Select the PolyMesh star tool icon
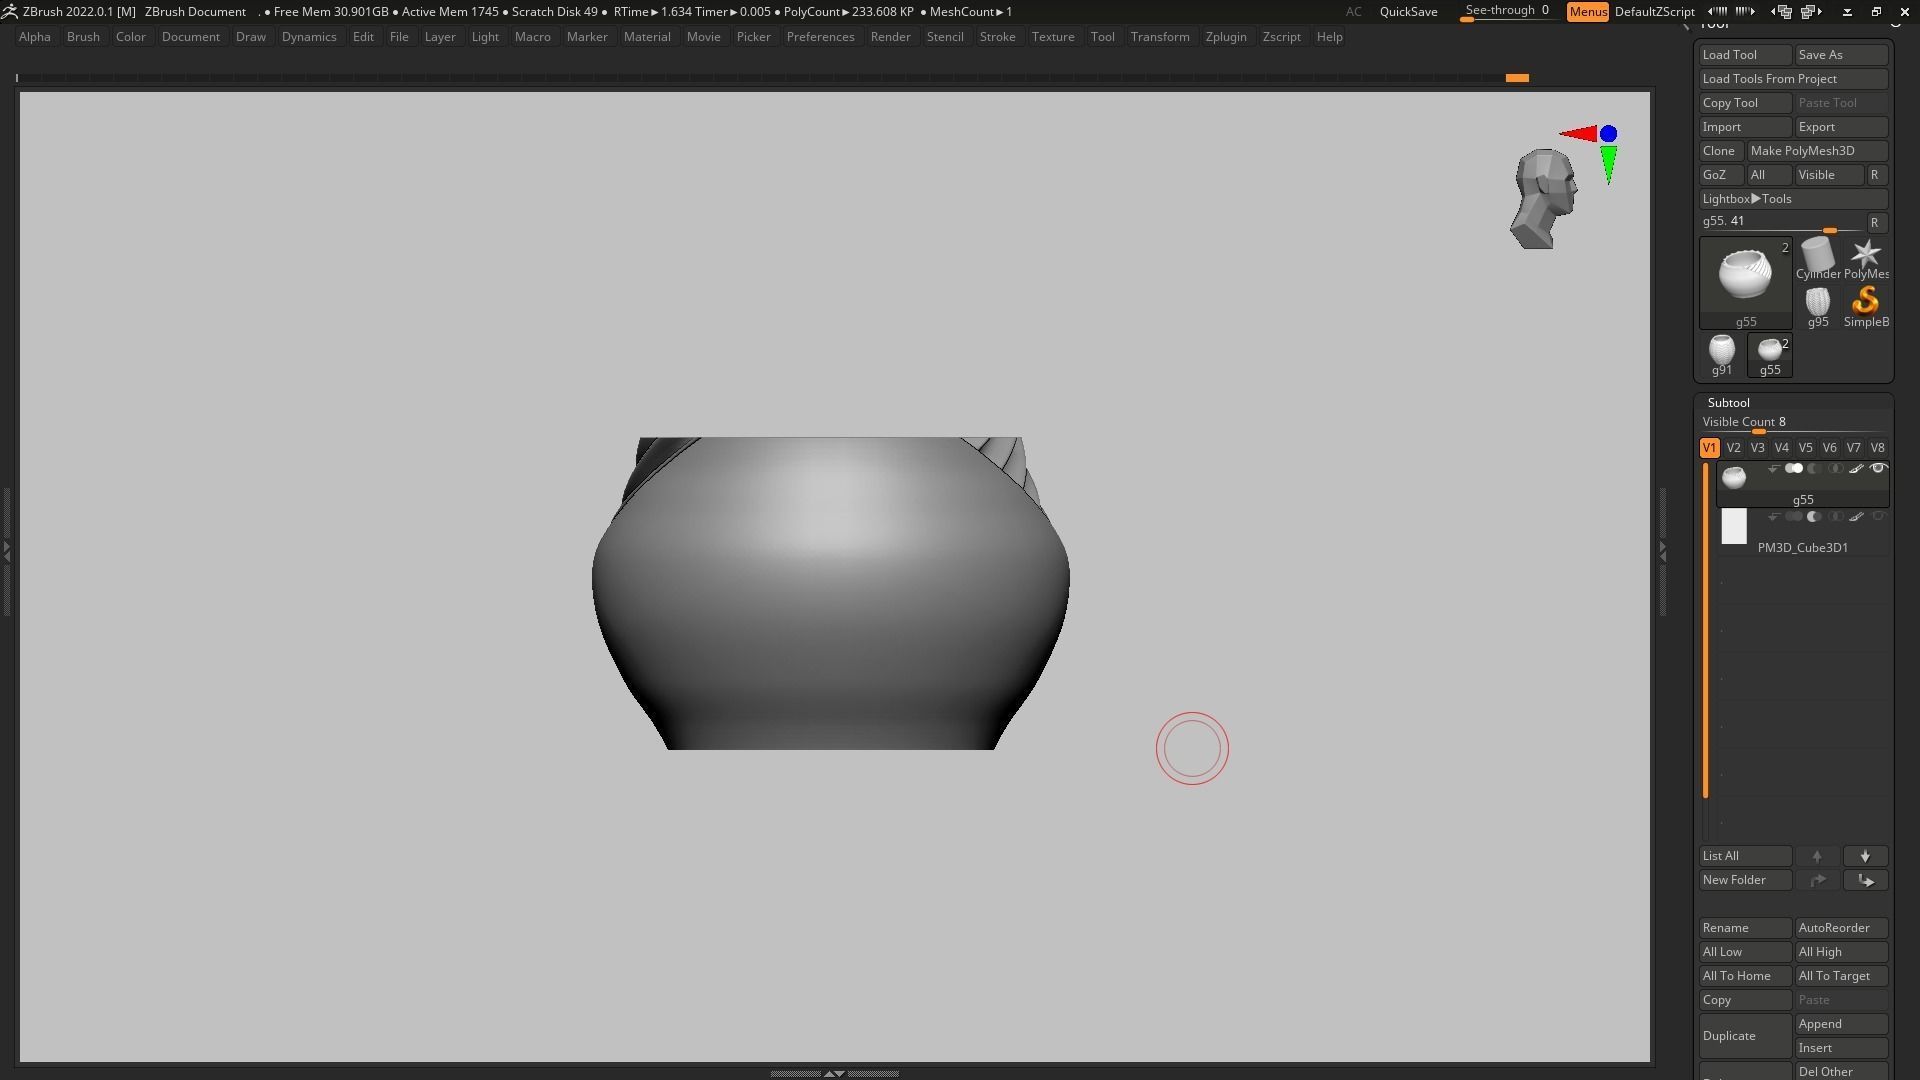 tap(1865, 256)
